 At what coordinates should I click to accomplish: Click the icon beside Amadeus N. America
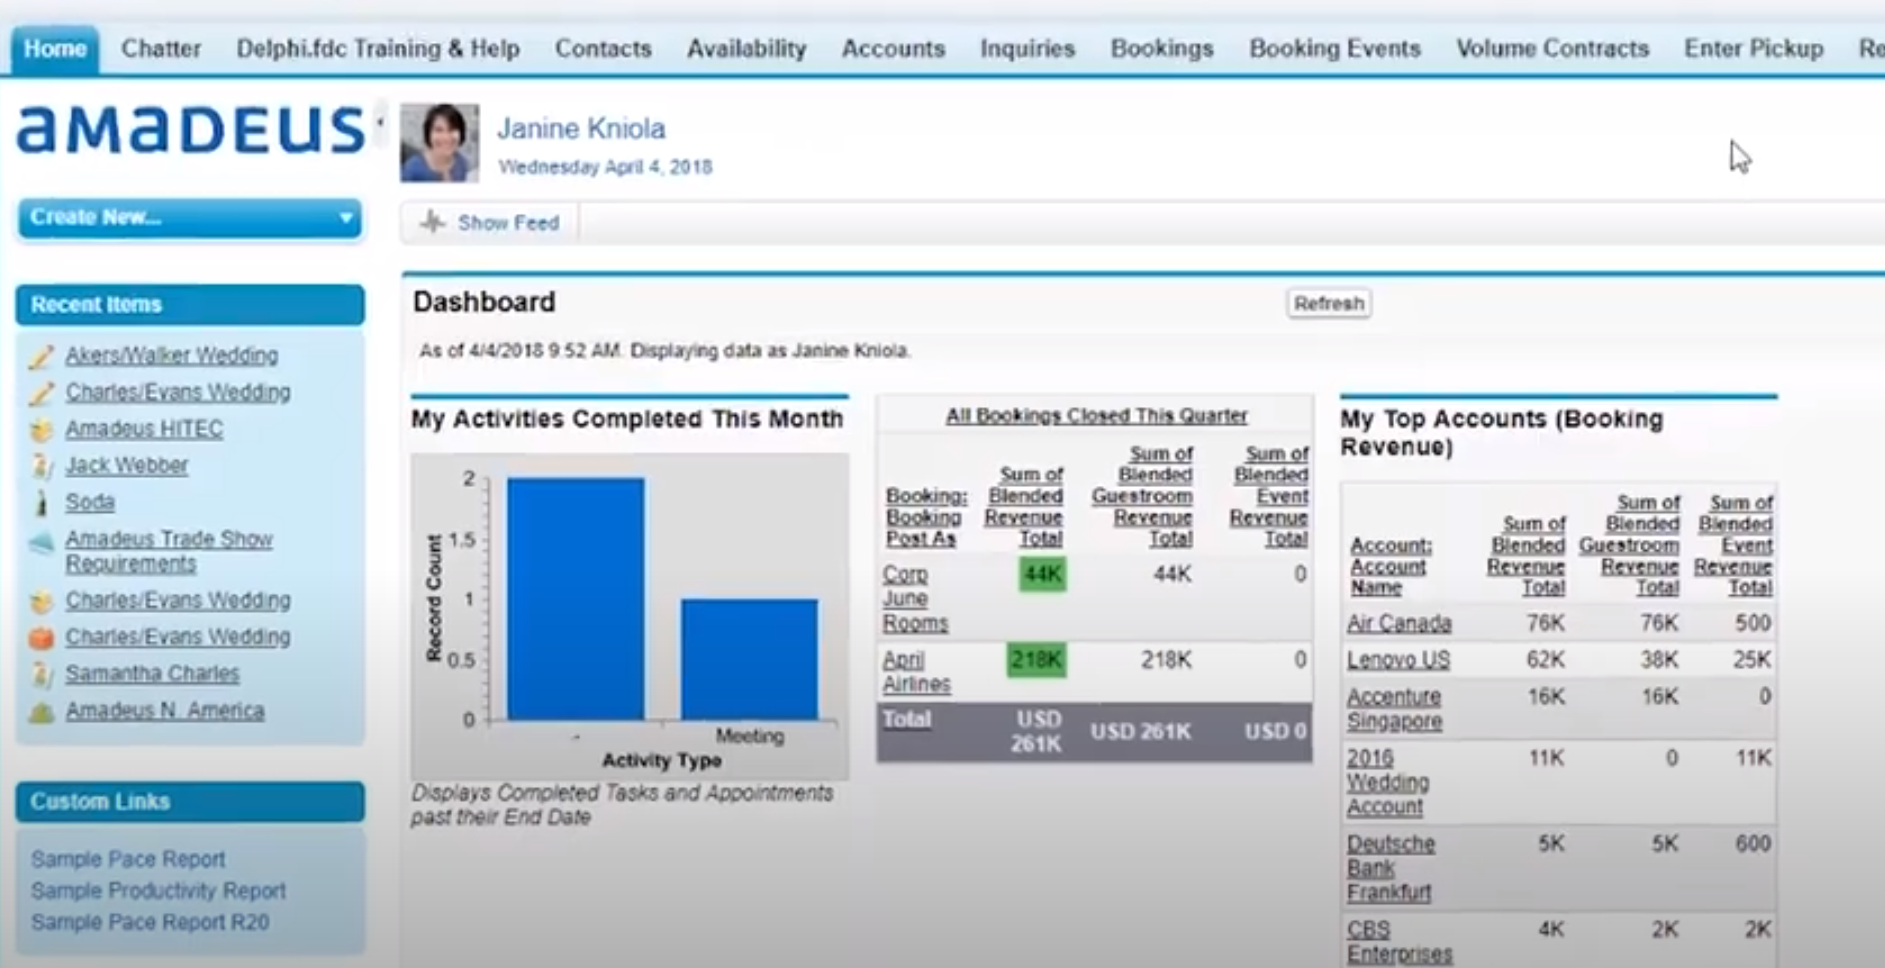[41, 712]
